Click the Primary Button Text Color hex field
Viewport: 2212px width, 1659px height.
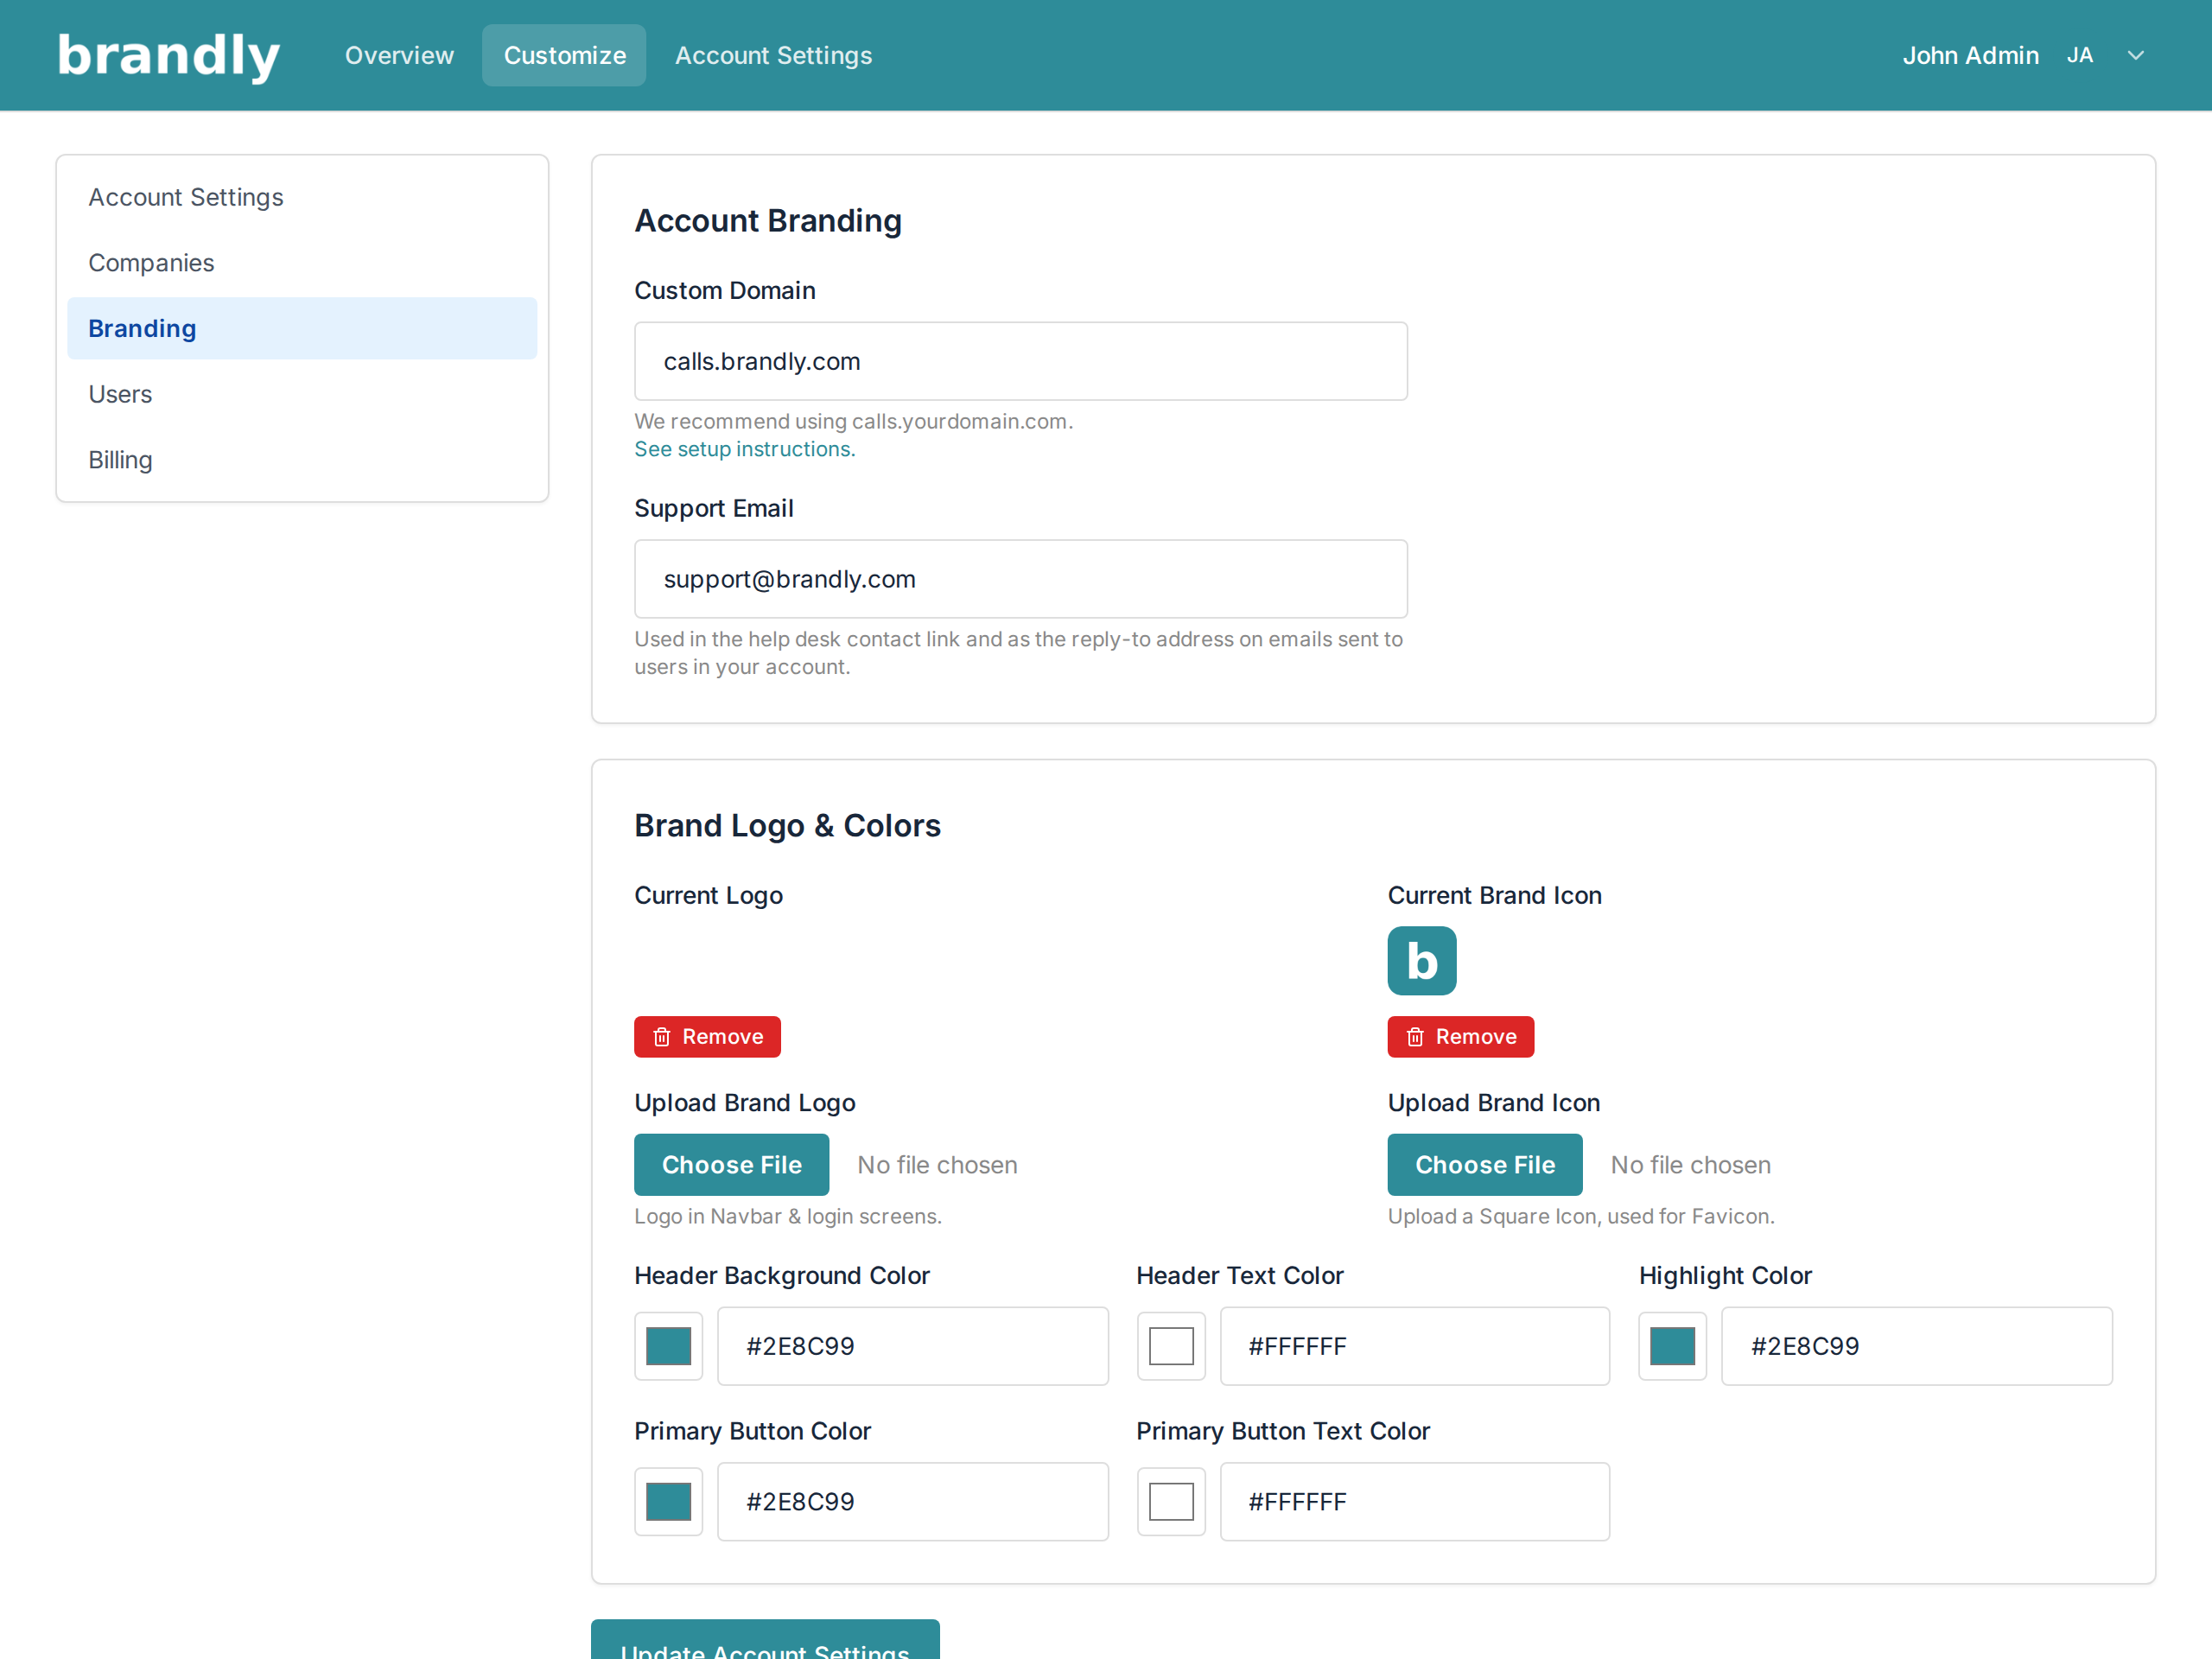tap(1414, 1502)
